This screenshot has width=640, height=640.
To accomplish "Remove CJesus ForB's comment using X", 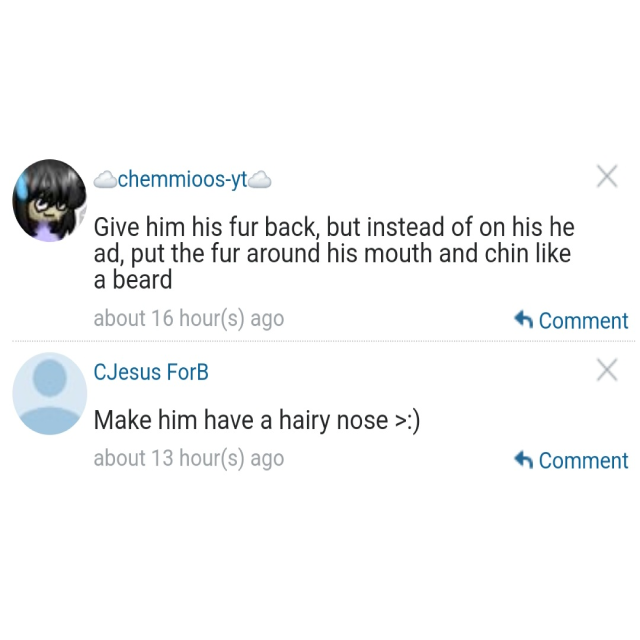I will (x=607, y=369).
